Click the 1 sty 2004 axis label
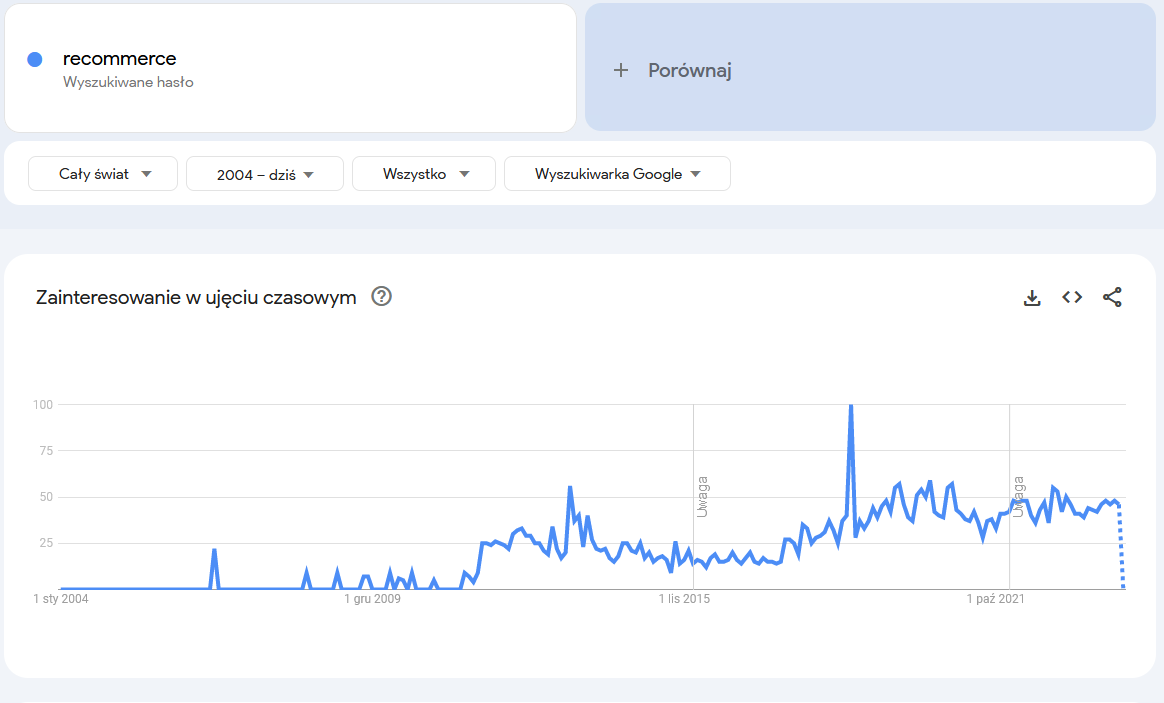The image size is (1164, 703). point(59,598)
